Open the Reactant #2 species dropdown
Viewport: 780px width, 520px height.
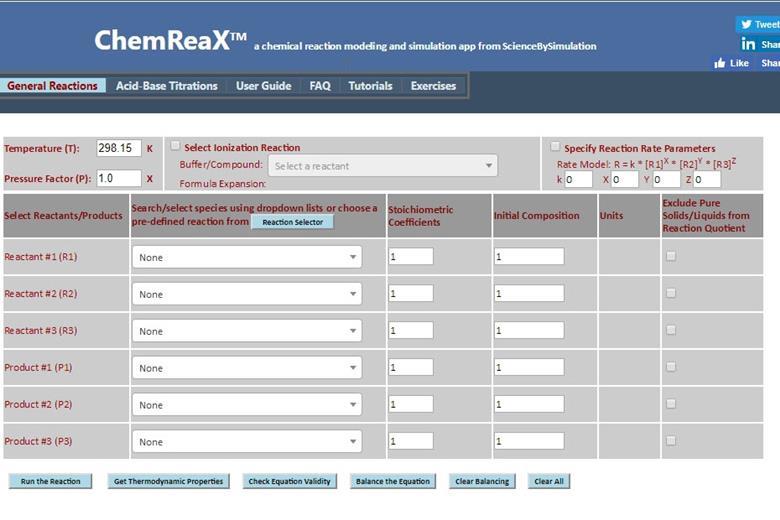(x=247, y=294)
